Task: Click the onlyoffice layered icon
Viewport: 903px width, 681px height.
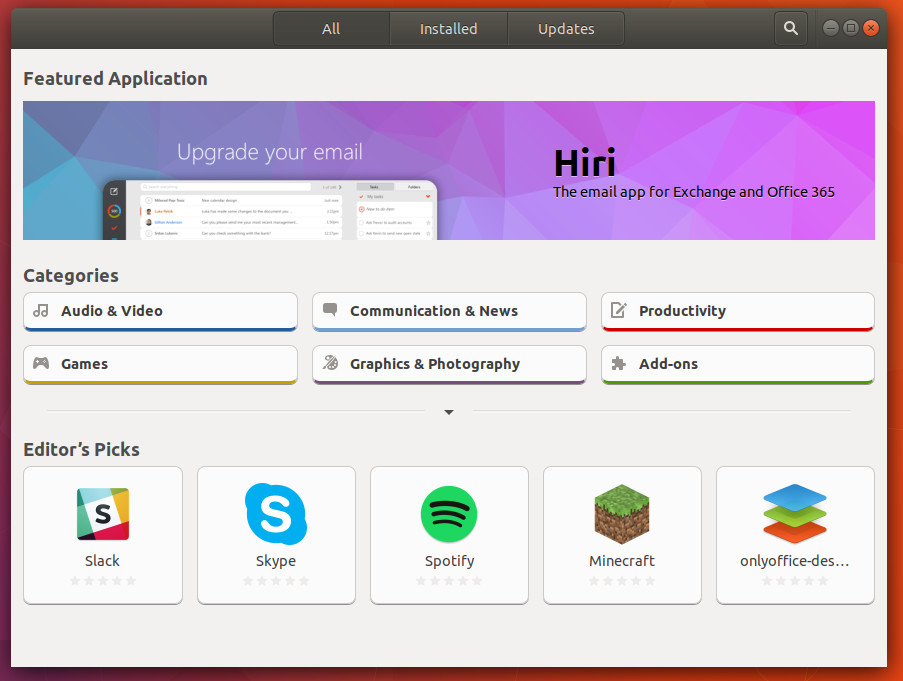Action: (795, 514)
